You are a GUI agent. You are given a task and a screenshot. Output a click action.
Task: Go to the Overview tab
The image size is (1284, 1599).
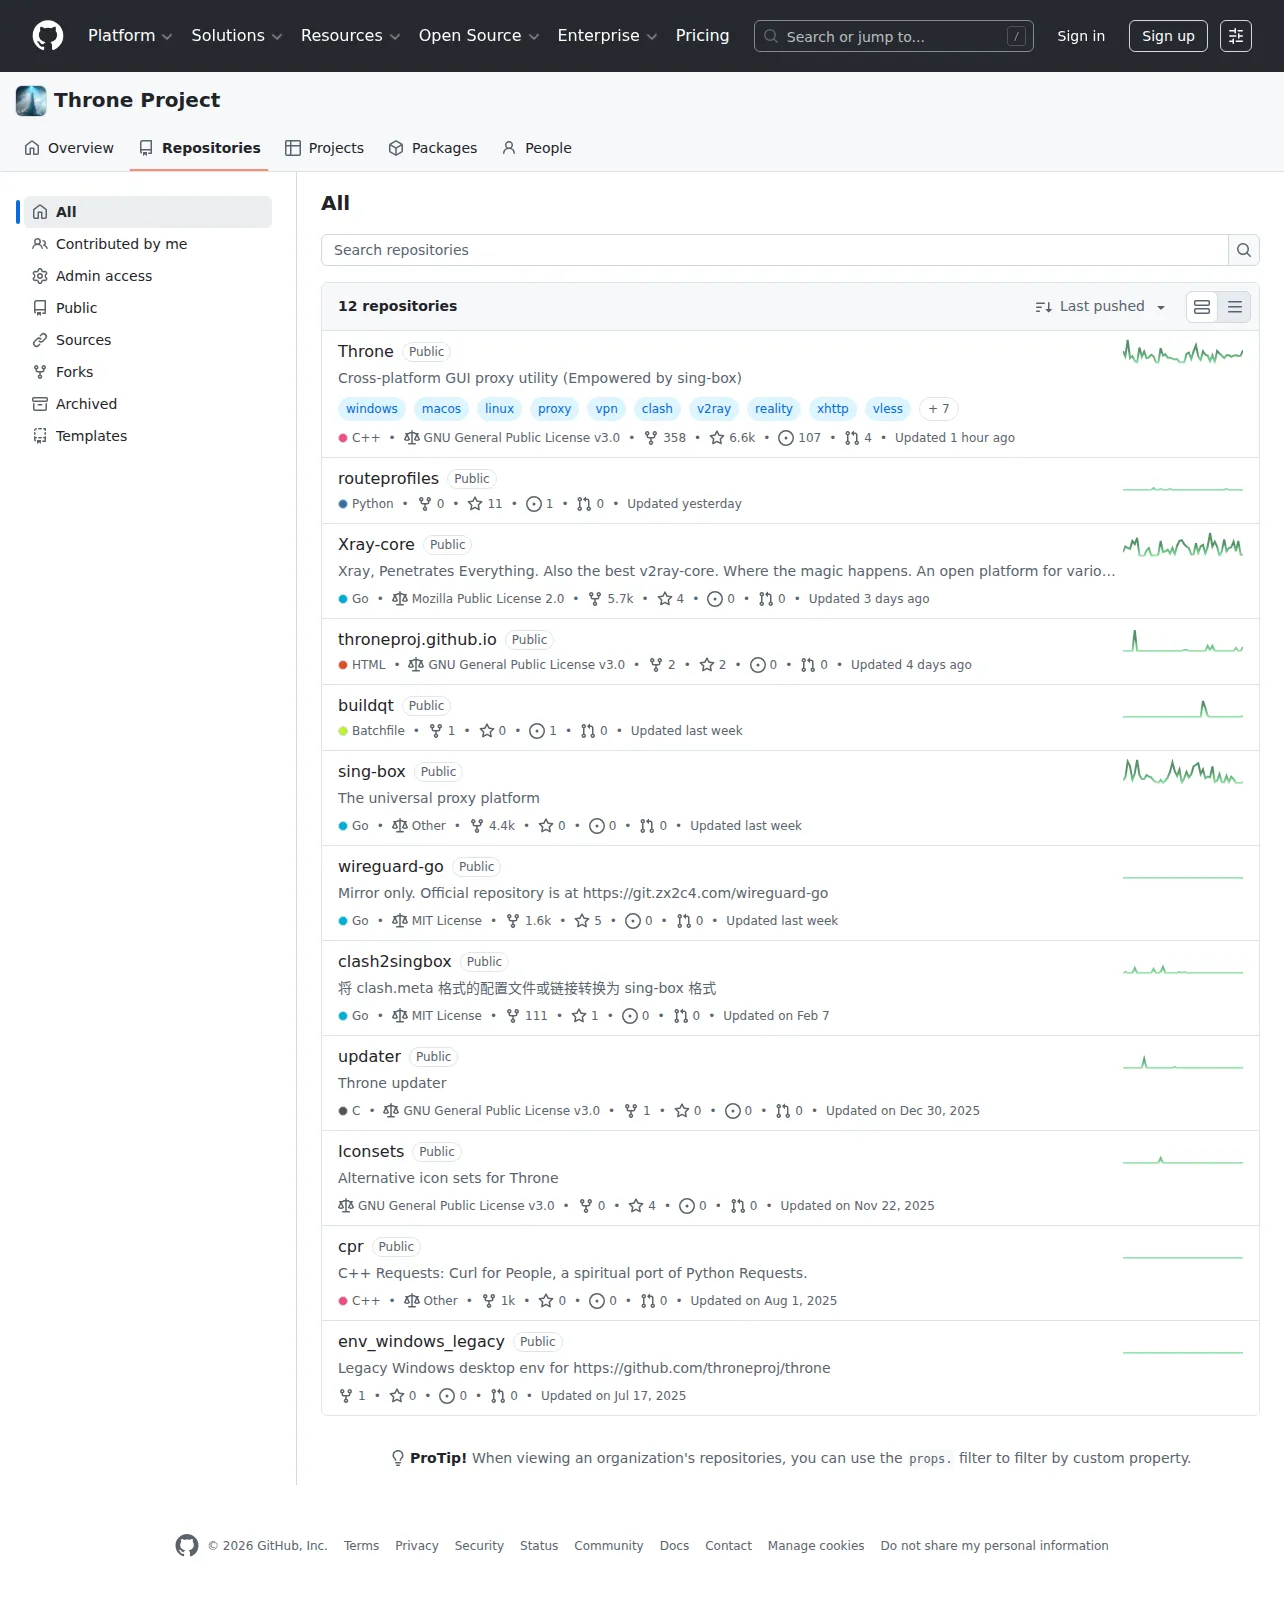(69, 148)
